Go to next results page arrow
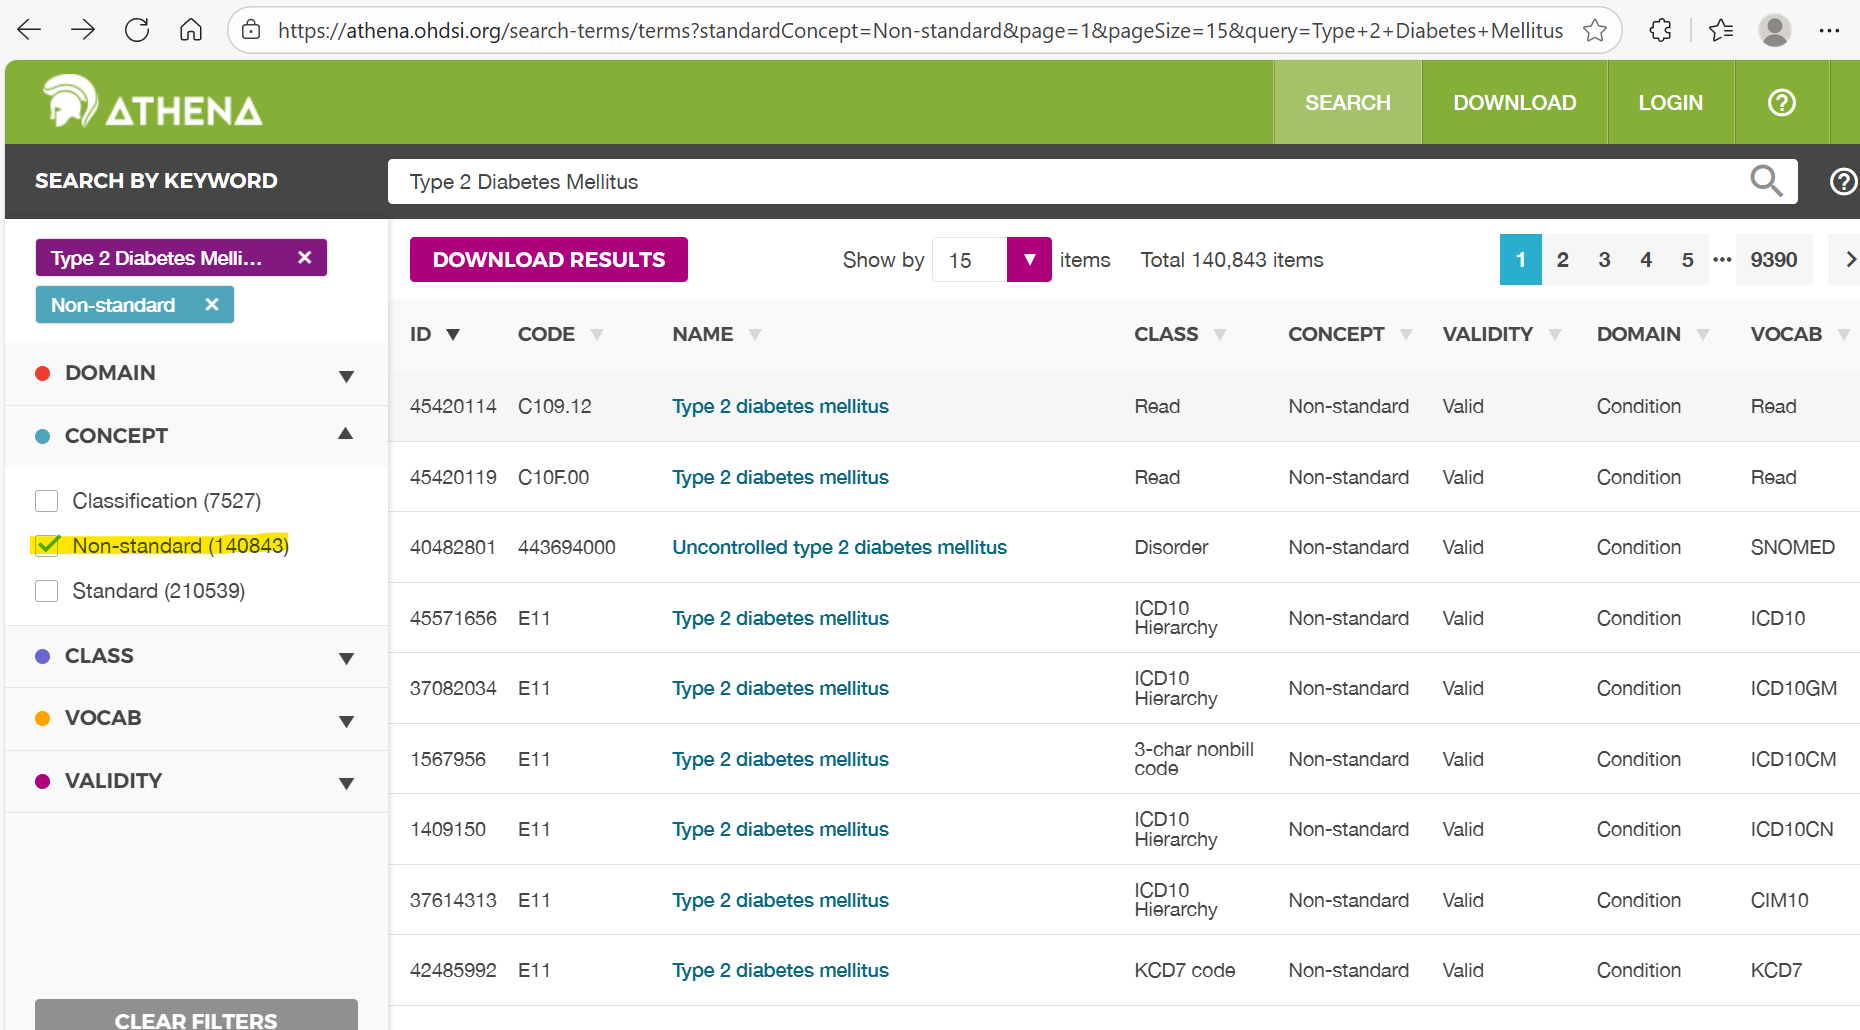Image resolution: width=1860 pixels, height=1030 pixels. tap(1848, 260)
